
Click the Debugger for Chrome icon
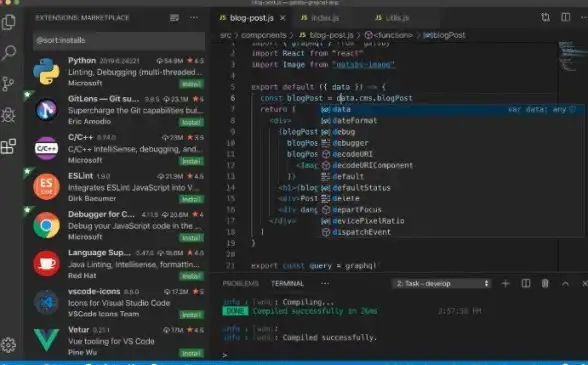46,225
